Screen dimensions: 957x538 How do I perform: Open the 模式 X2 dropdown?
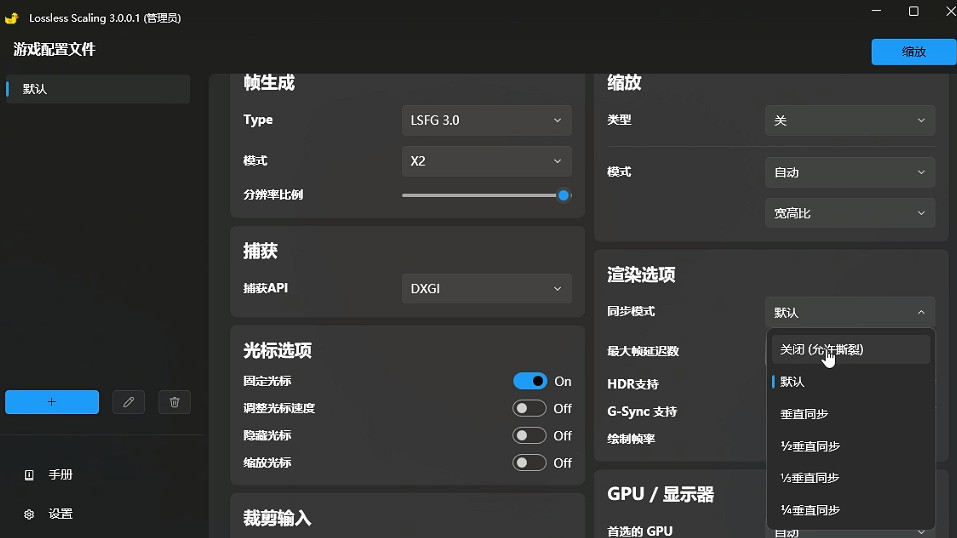[486, 161]
